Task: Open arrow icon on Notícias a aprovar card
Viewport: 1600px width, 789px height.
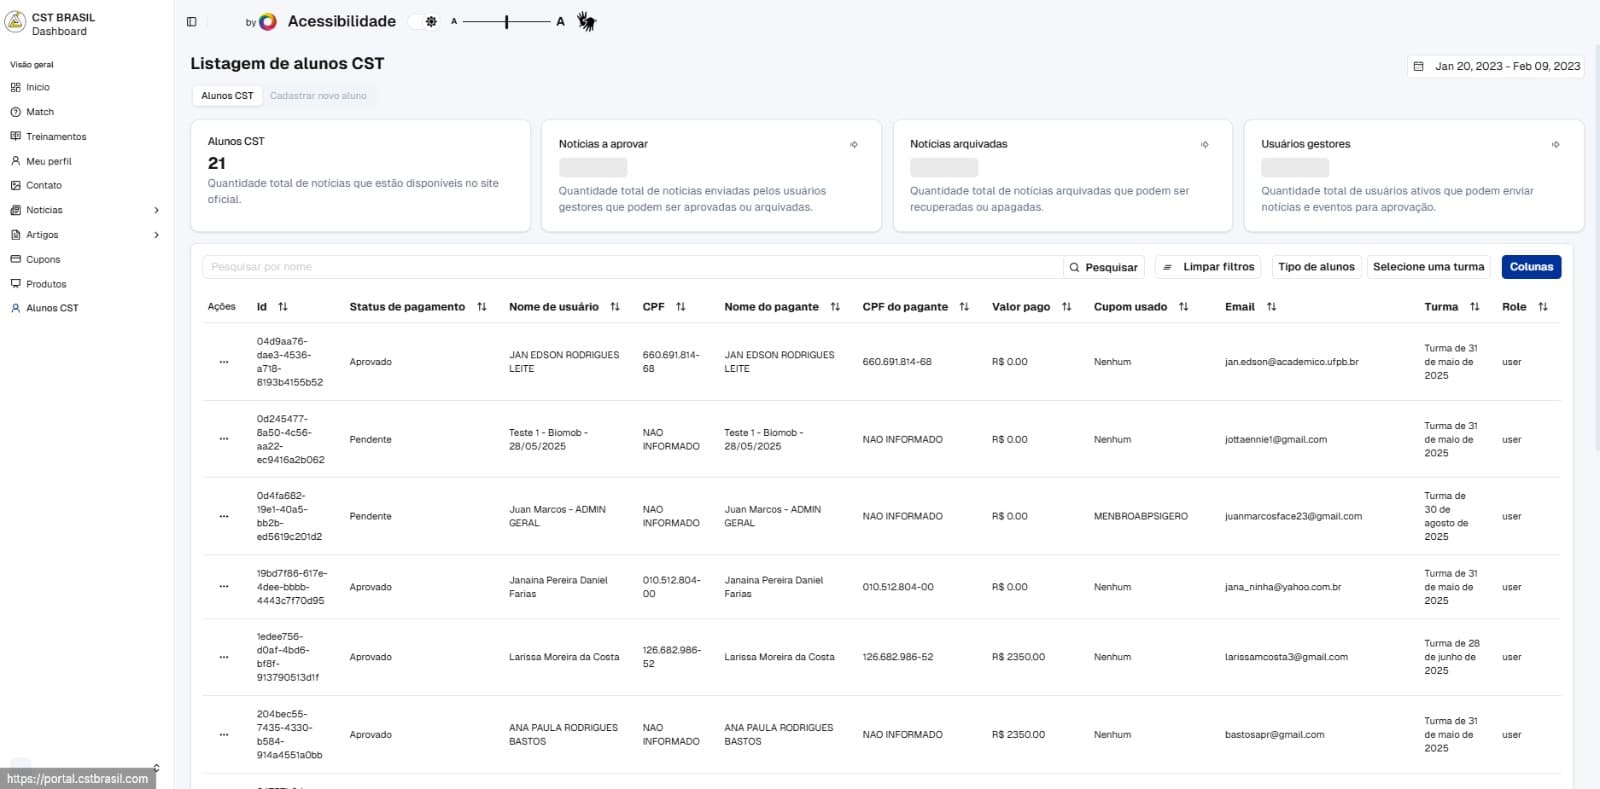Action: click(854, 145)
